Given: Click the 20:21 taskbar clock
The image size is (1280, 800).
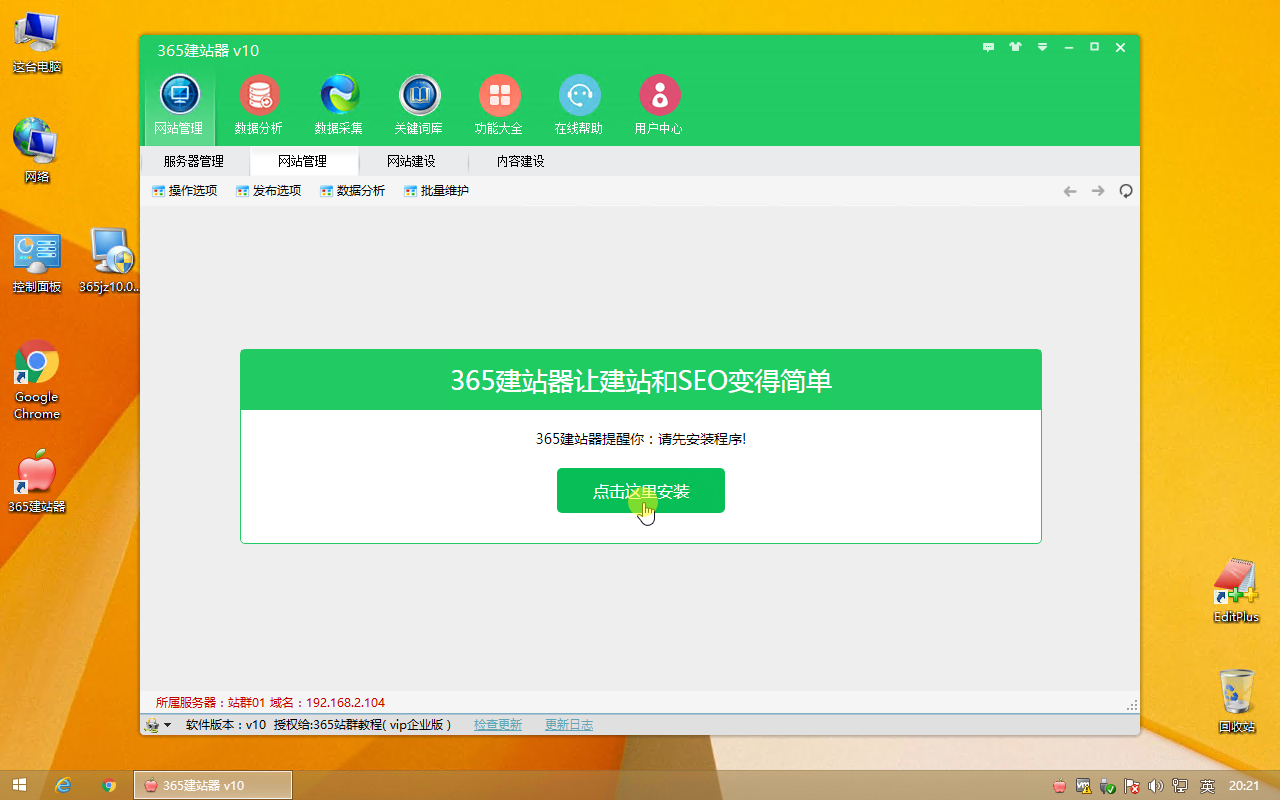Looking at the screenshot, I should (x=1244, y=786).
